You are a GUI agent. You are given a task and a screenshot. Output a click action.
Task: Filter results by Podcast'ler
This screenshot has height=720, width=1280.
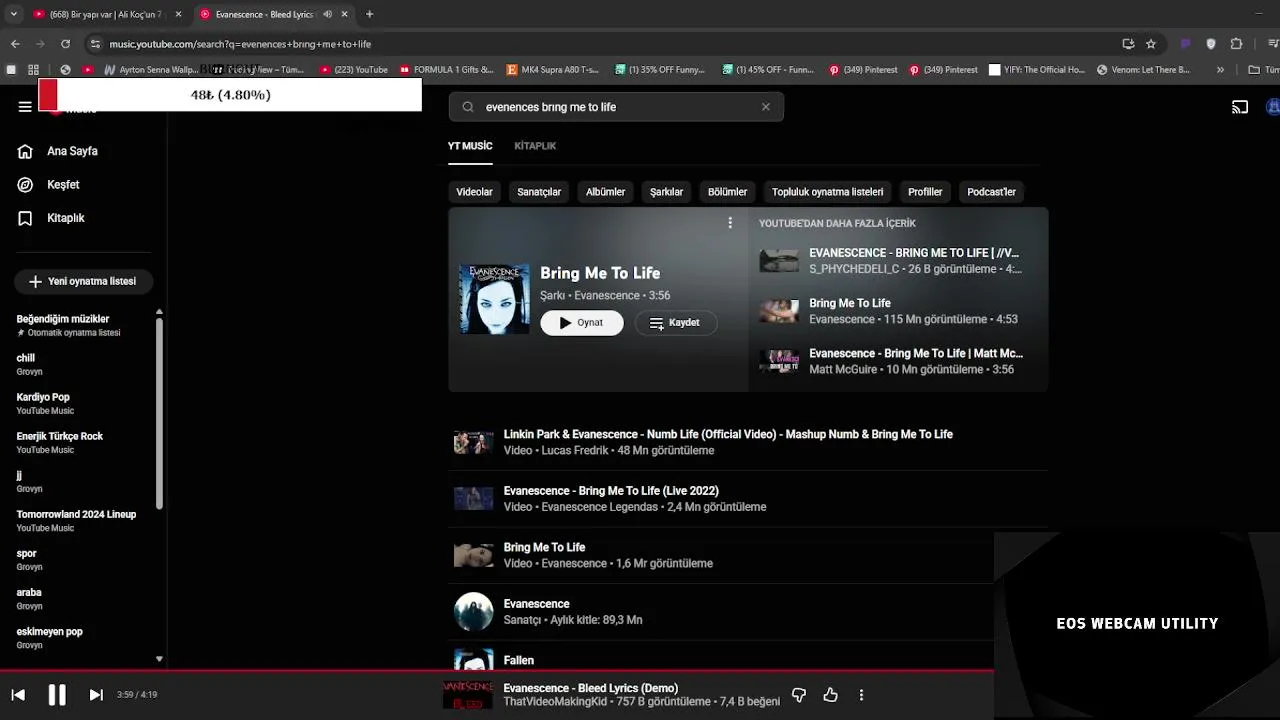click(x=991, y=192)
